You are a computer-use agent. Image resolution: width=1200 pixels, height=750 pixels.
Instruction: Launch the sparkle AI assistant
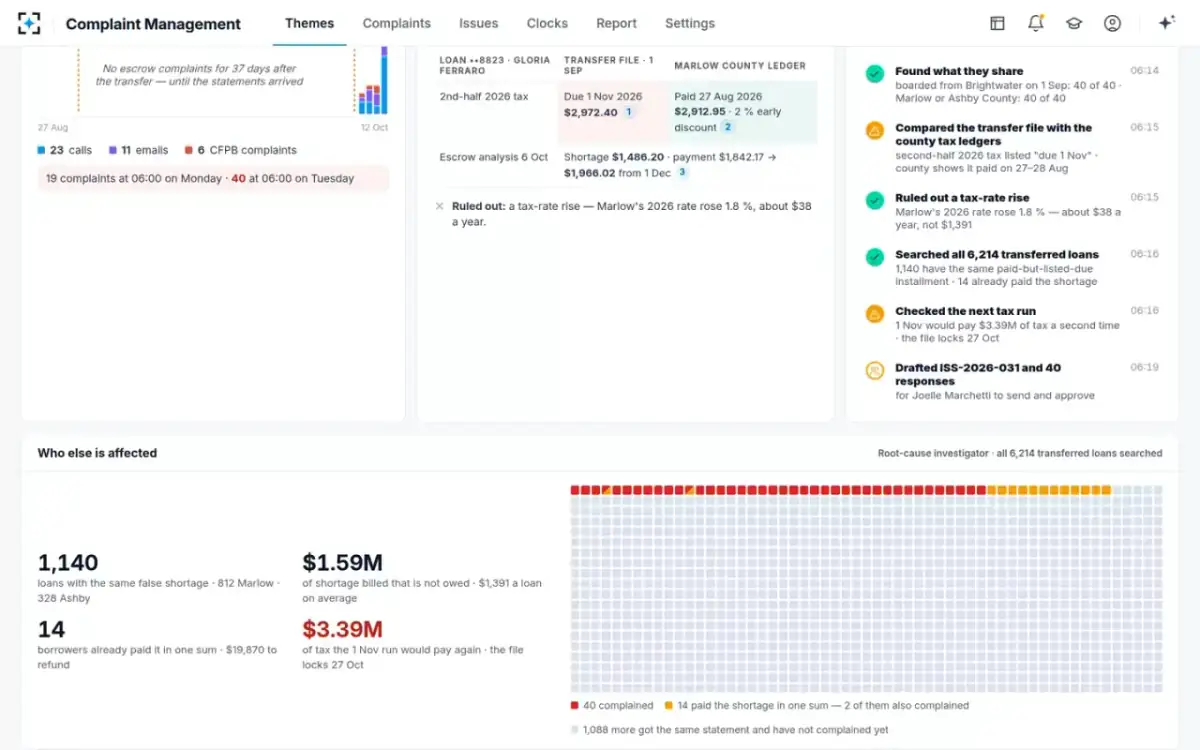[x=1166, y=23]
